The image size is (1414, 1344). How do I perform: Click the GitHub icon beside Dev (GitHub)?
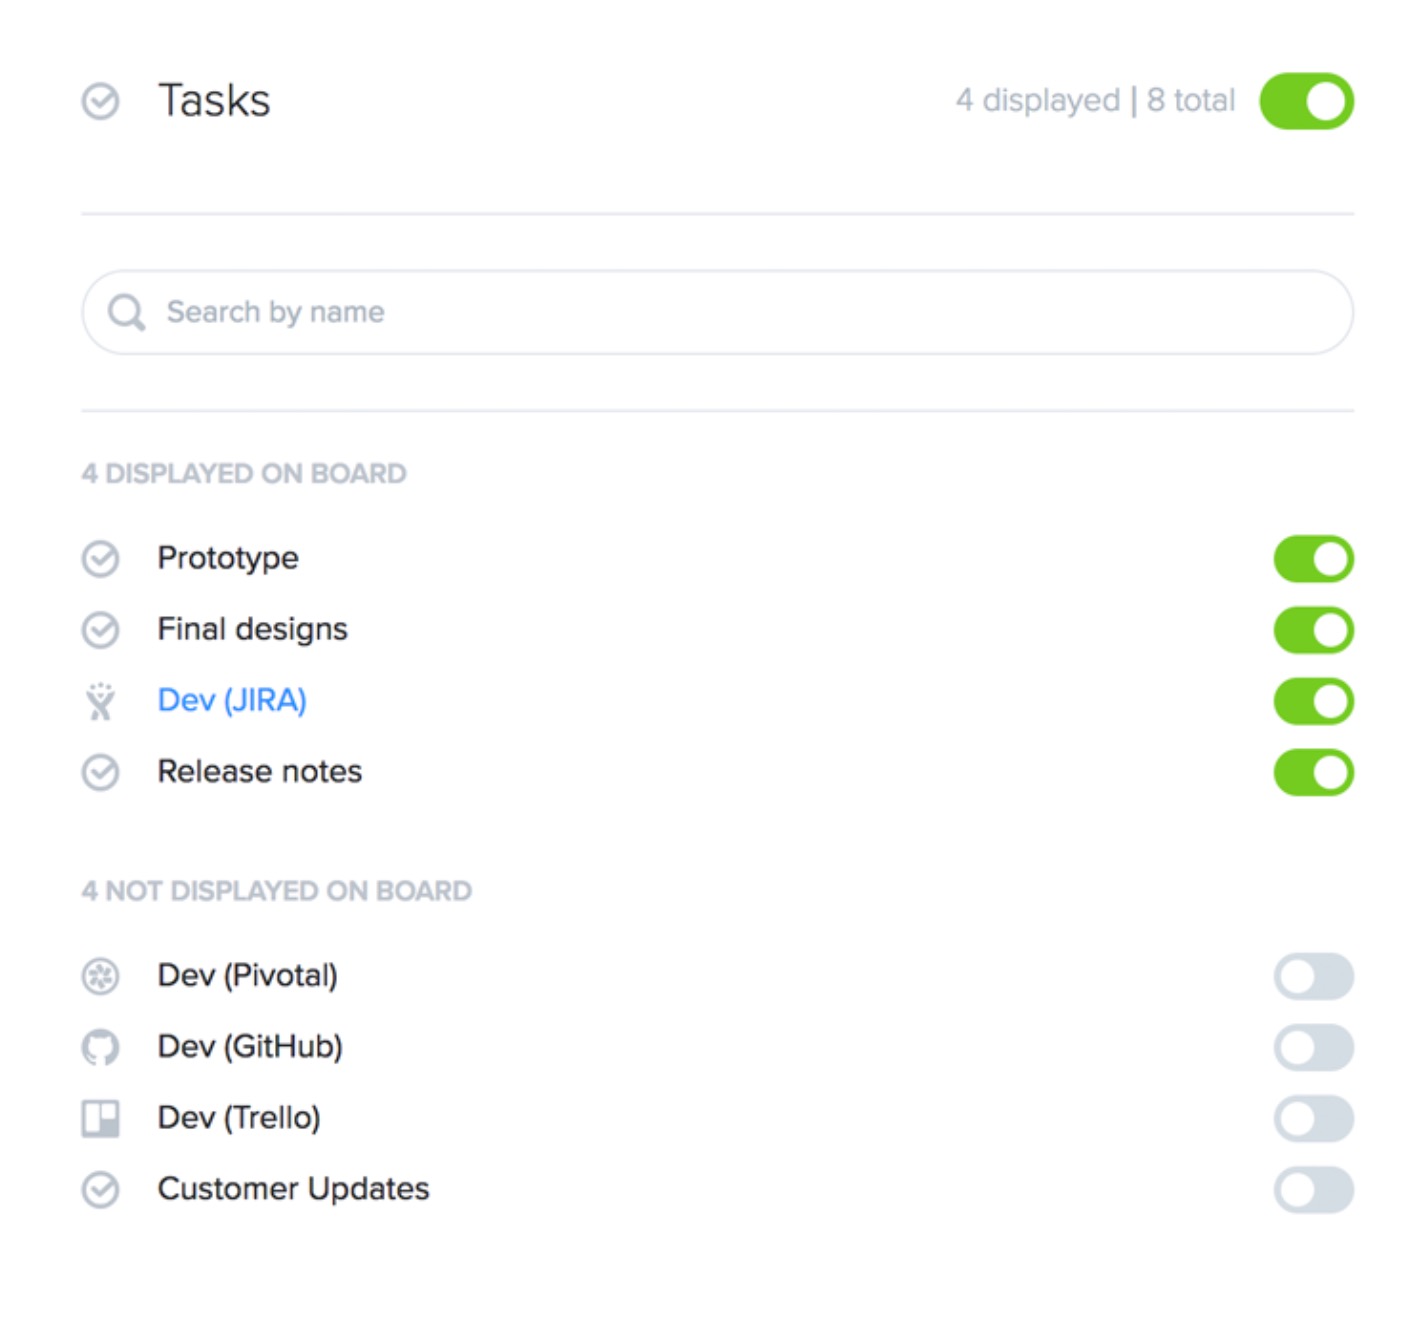coord(100,1047)
